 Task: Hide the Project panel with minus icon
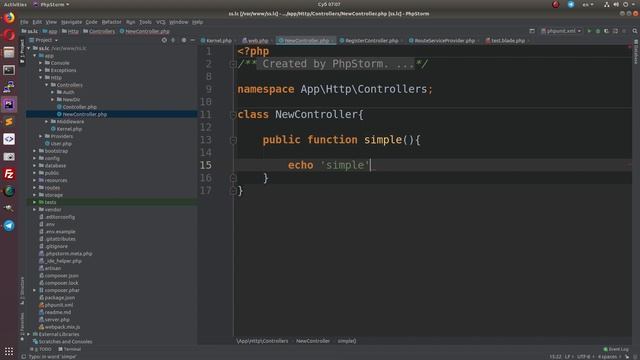[x=193, y=40]
